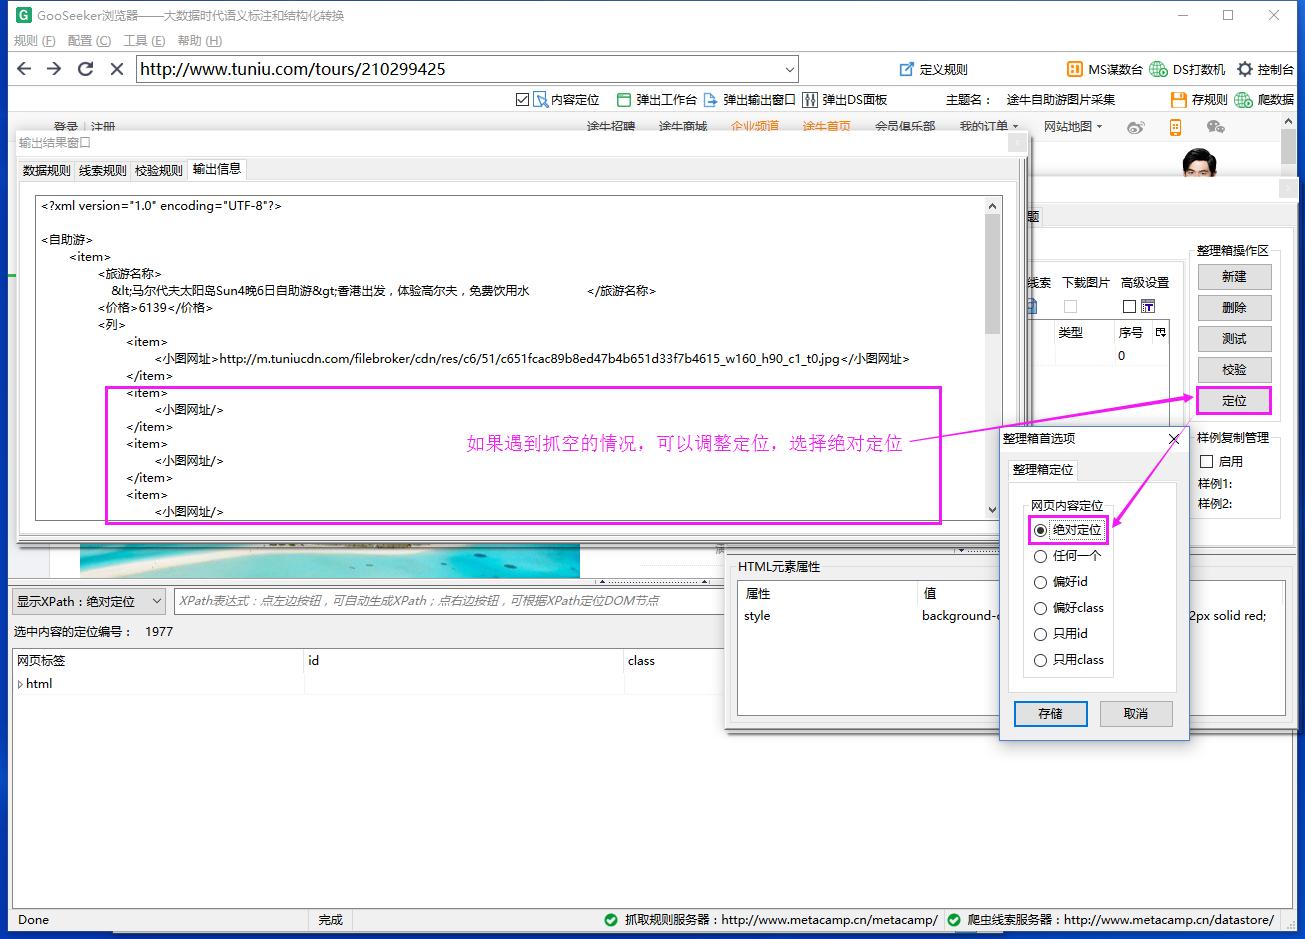Select the 只用class radio option
The width and height of the screenshot is (1305, 939).
[x=1040, y=660]
